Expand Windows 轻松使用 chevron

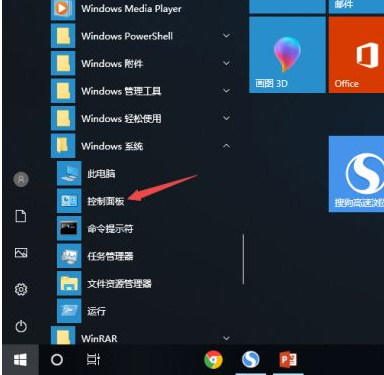pyautogui.click(x=226, y=118)
